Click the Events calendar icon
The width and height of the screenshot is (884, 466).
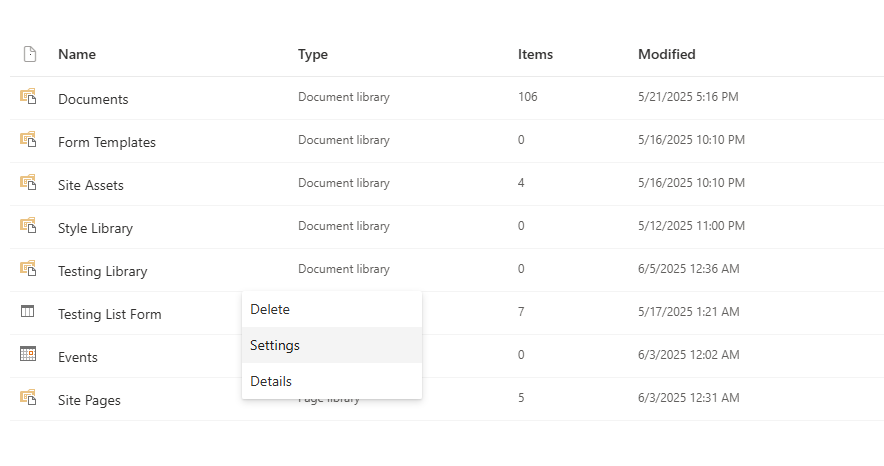(x=28, y=354)
